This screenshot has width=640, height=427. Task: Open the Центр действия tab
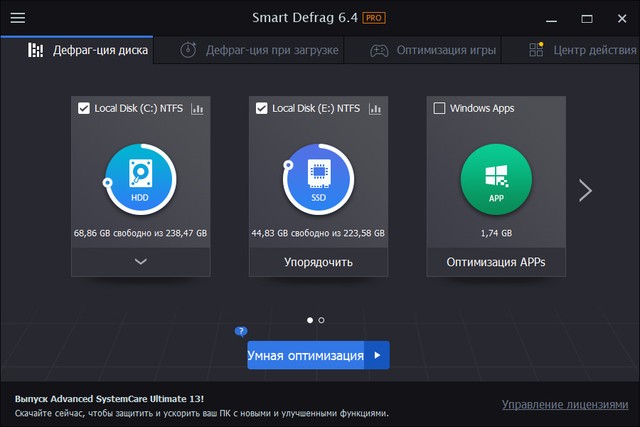[585, 50]
